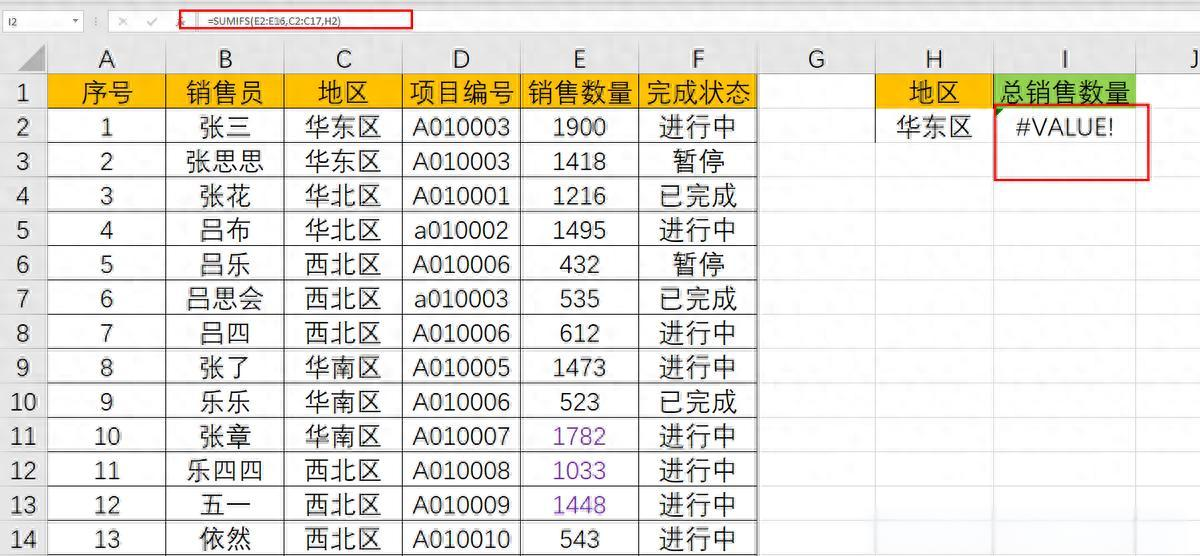Click the cell with 张花
Viewport: 1200px width, 556px height.
click(225, 196)
